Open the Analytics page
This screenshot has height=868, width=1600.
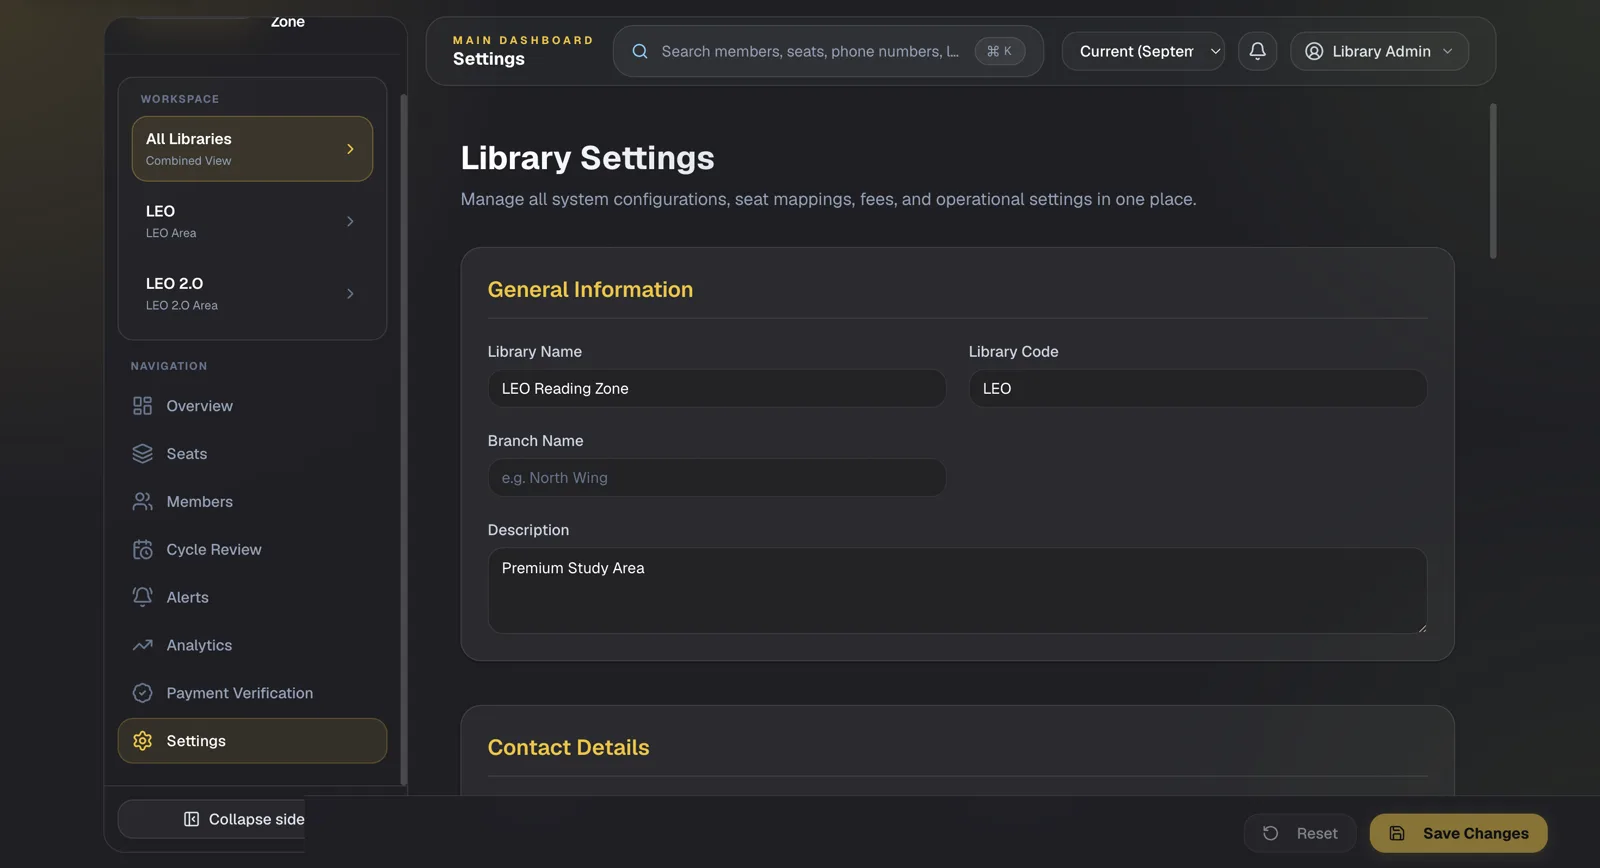(x=252, y=645)
